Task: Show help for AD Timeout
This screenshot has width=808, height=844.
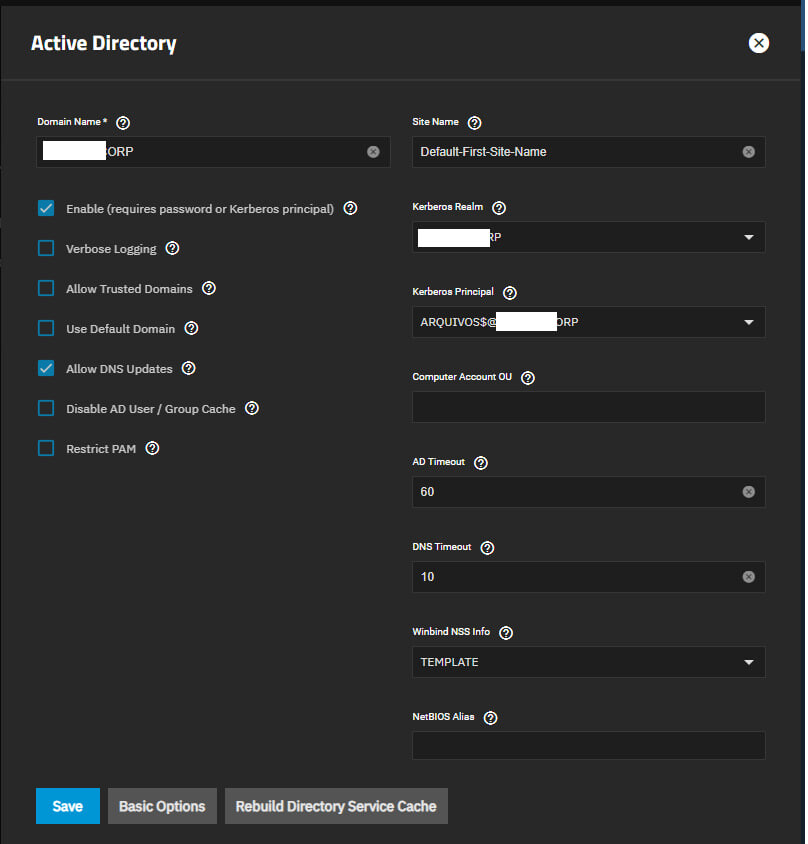Action: point(481,463)
